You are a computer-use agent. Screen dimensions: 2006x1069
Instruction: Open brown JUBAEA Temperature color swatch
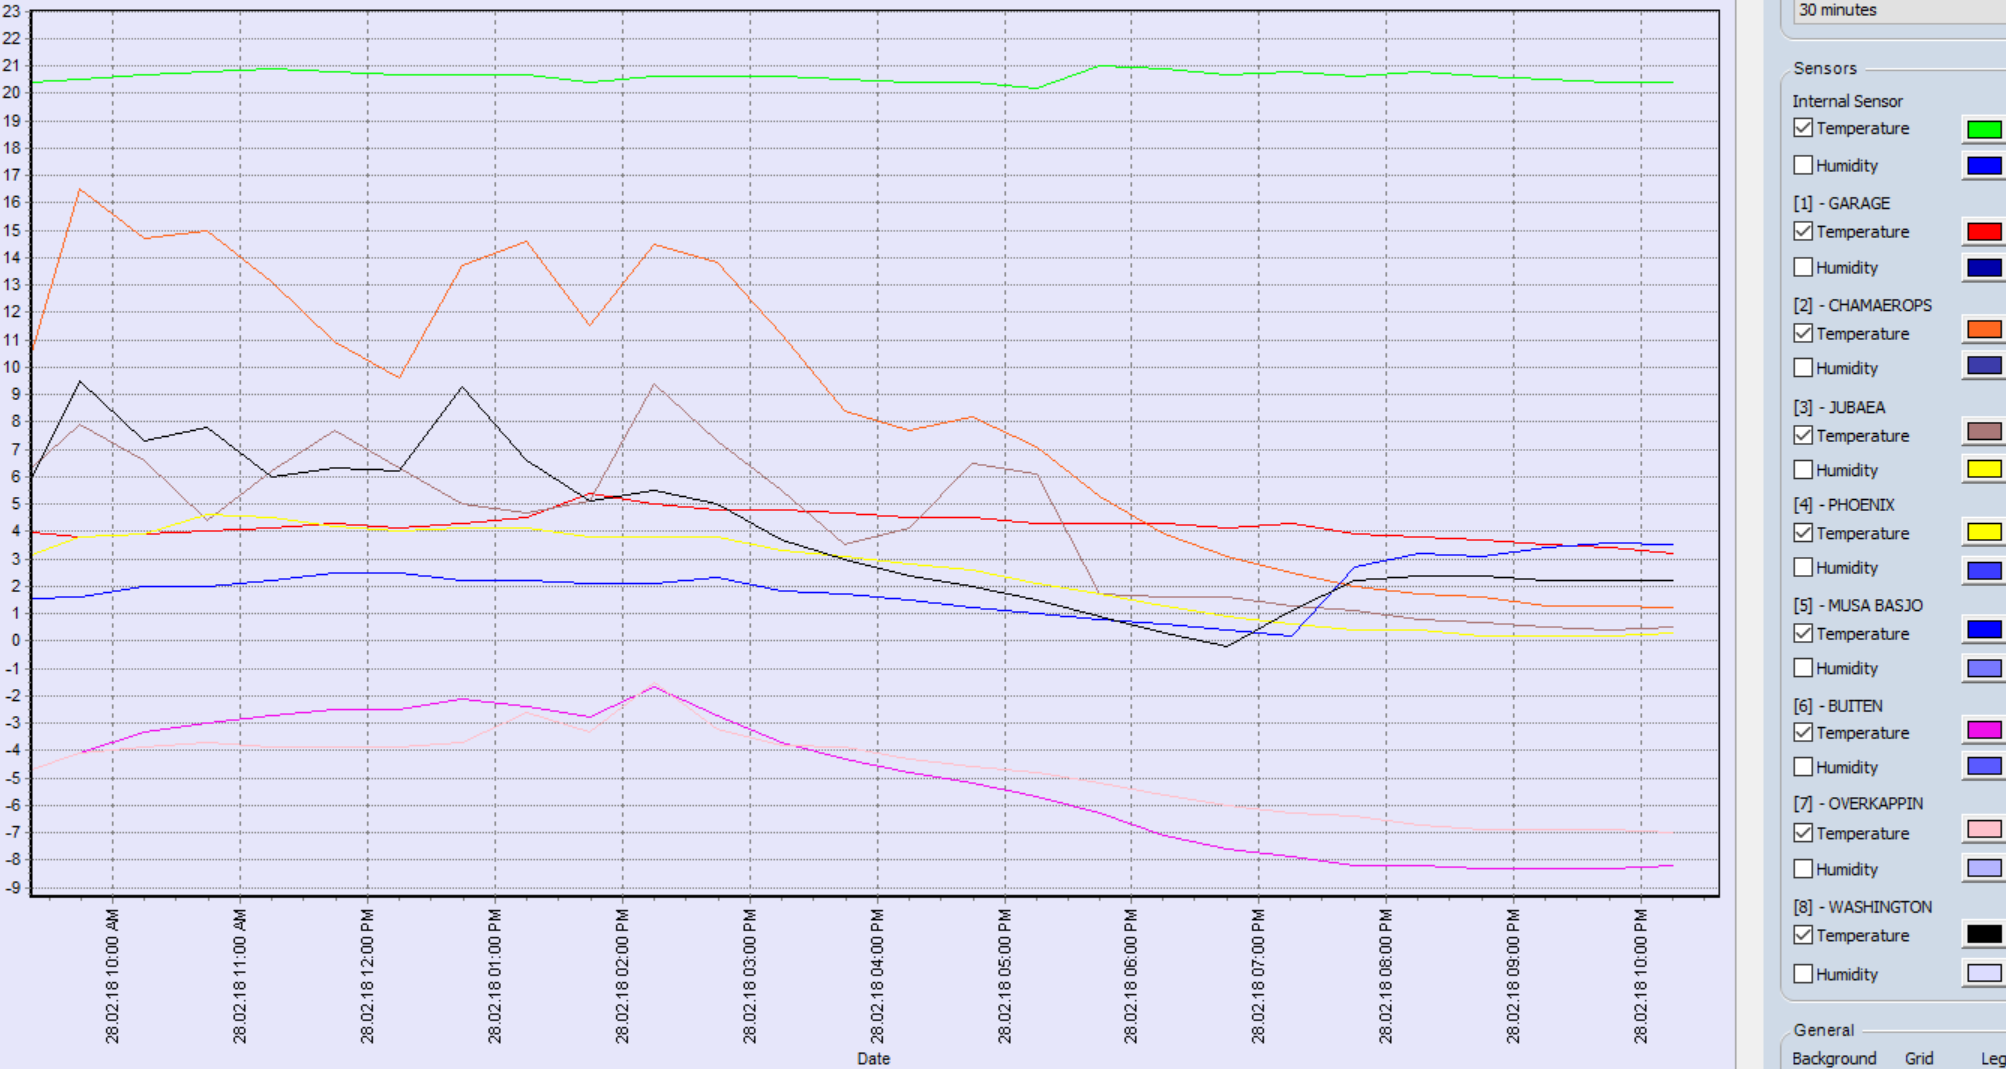[x=1984, y=432]
